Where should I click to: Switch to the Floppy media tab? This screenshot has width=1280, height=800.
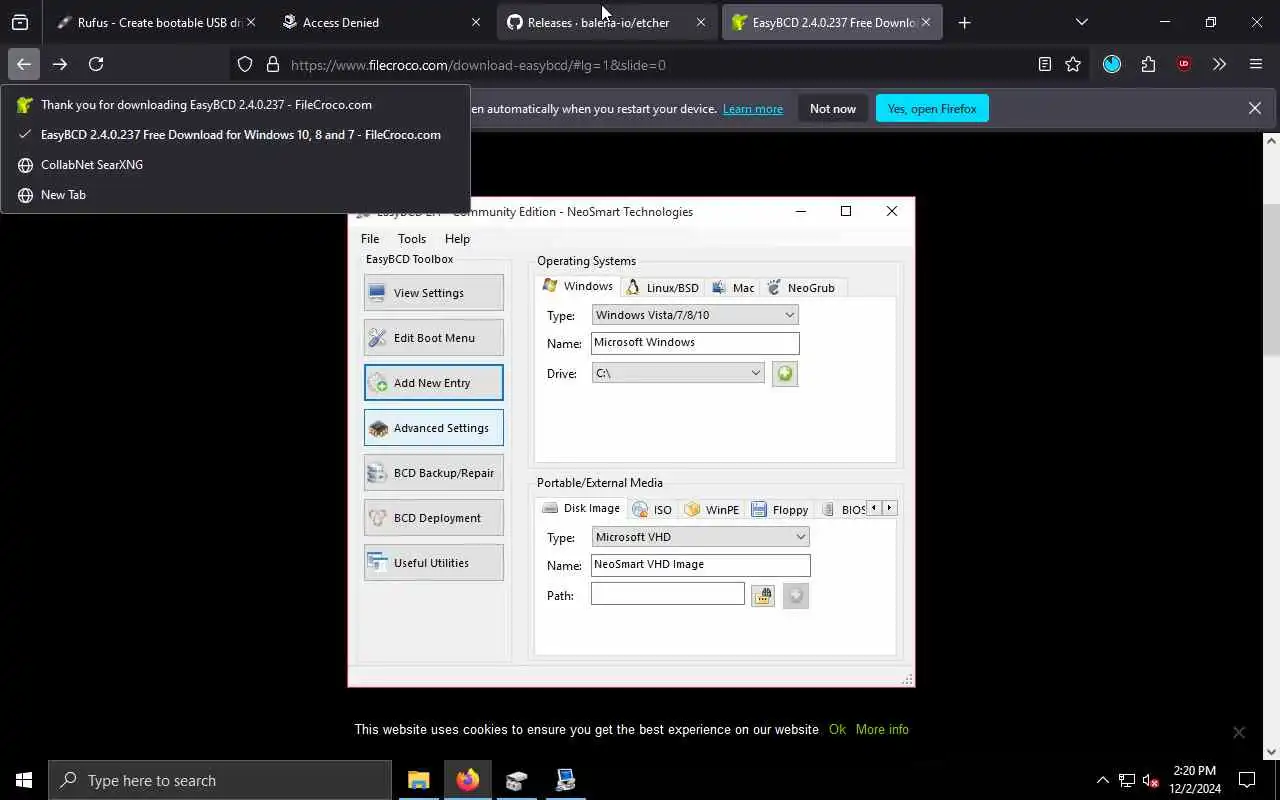[x=780, y=510]
